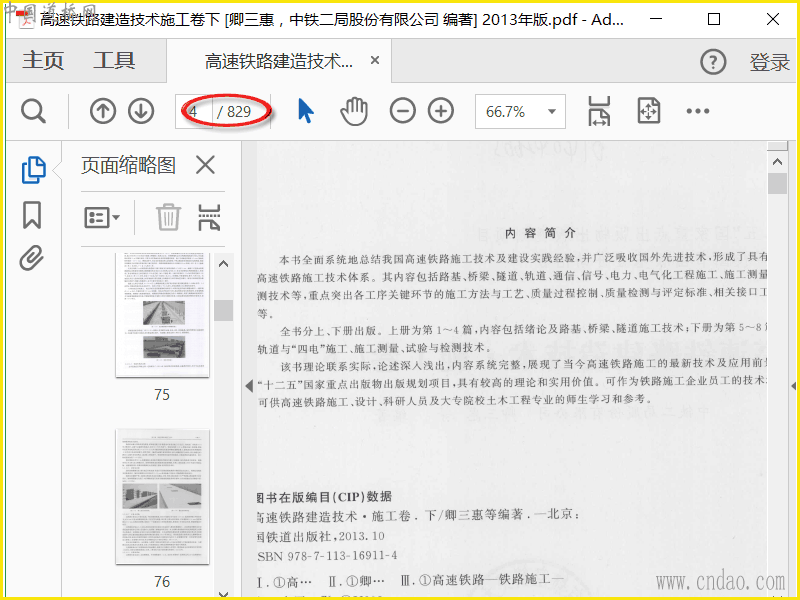The image size is (800, 600).
Task: Close the 高速铁路建造技术 document tab
Action: tap(374, 60)
